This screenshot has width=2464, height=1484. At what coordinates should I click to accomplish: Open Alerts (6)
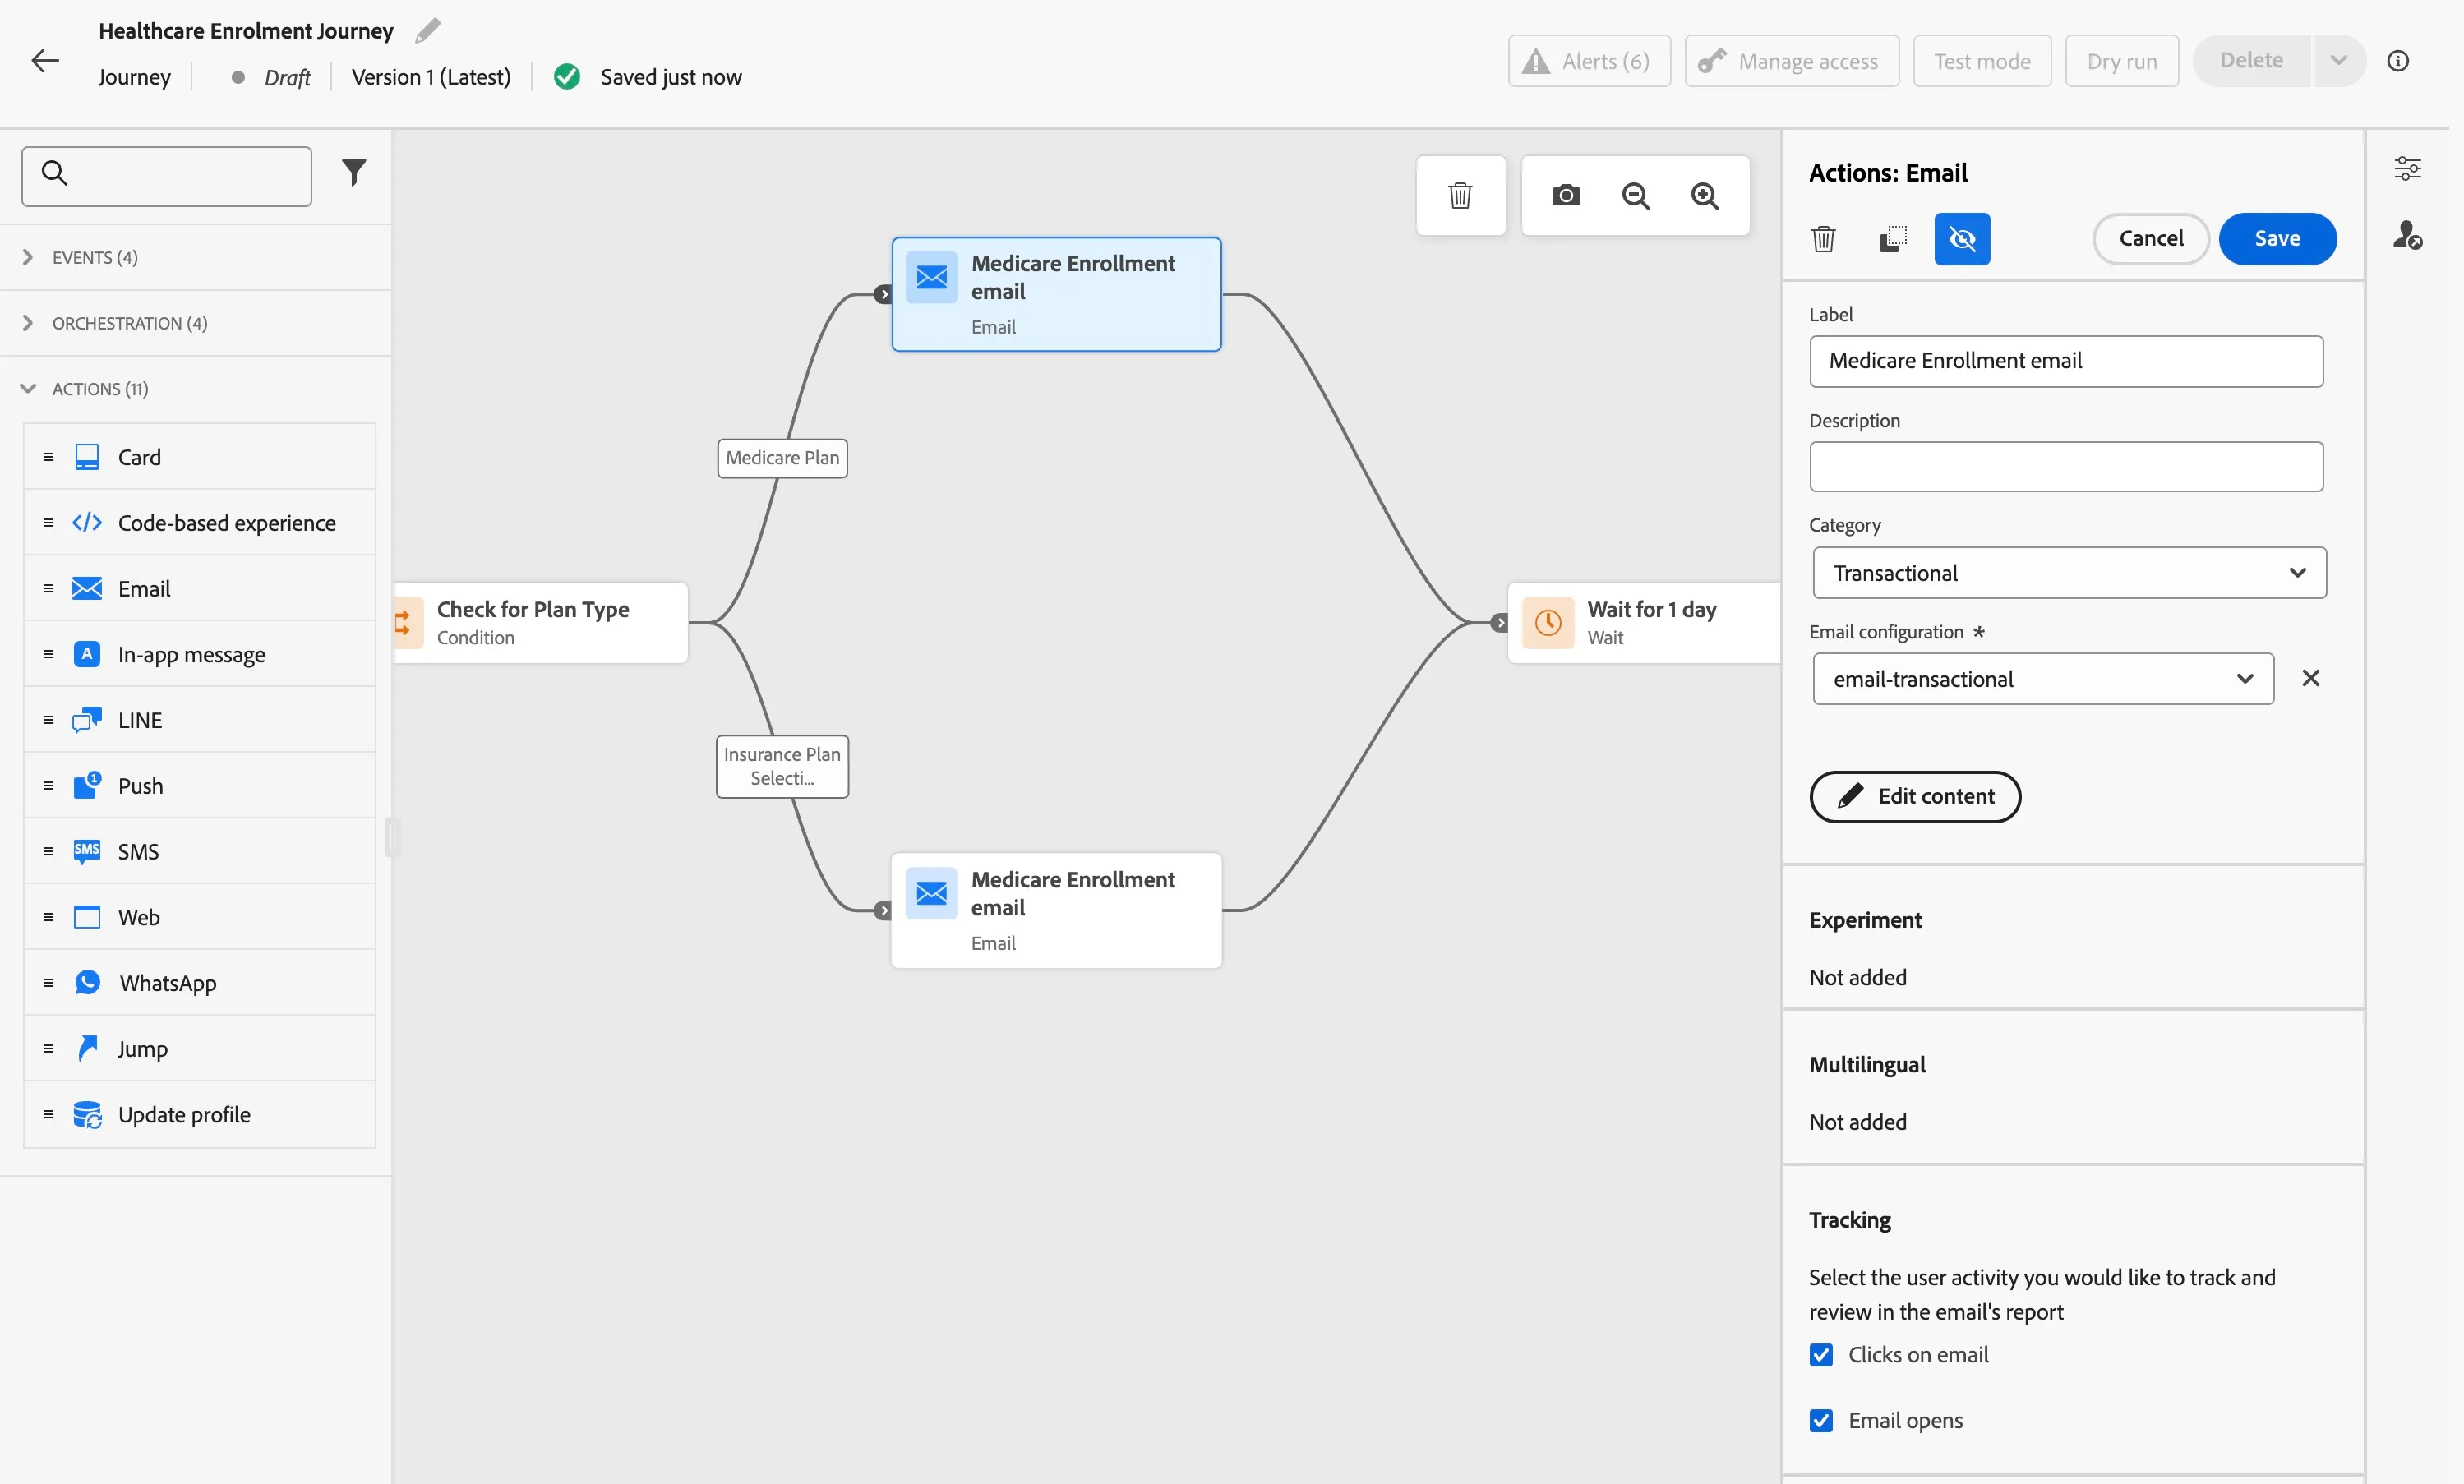point(1589,61)
